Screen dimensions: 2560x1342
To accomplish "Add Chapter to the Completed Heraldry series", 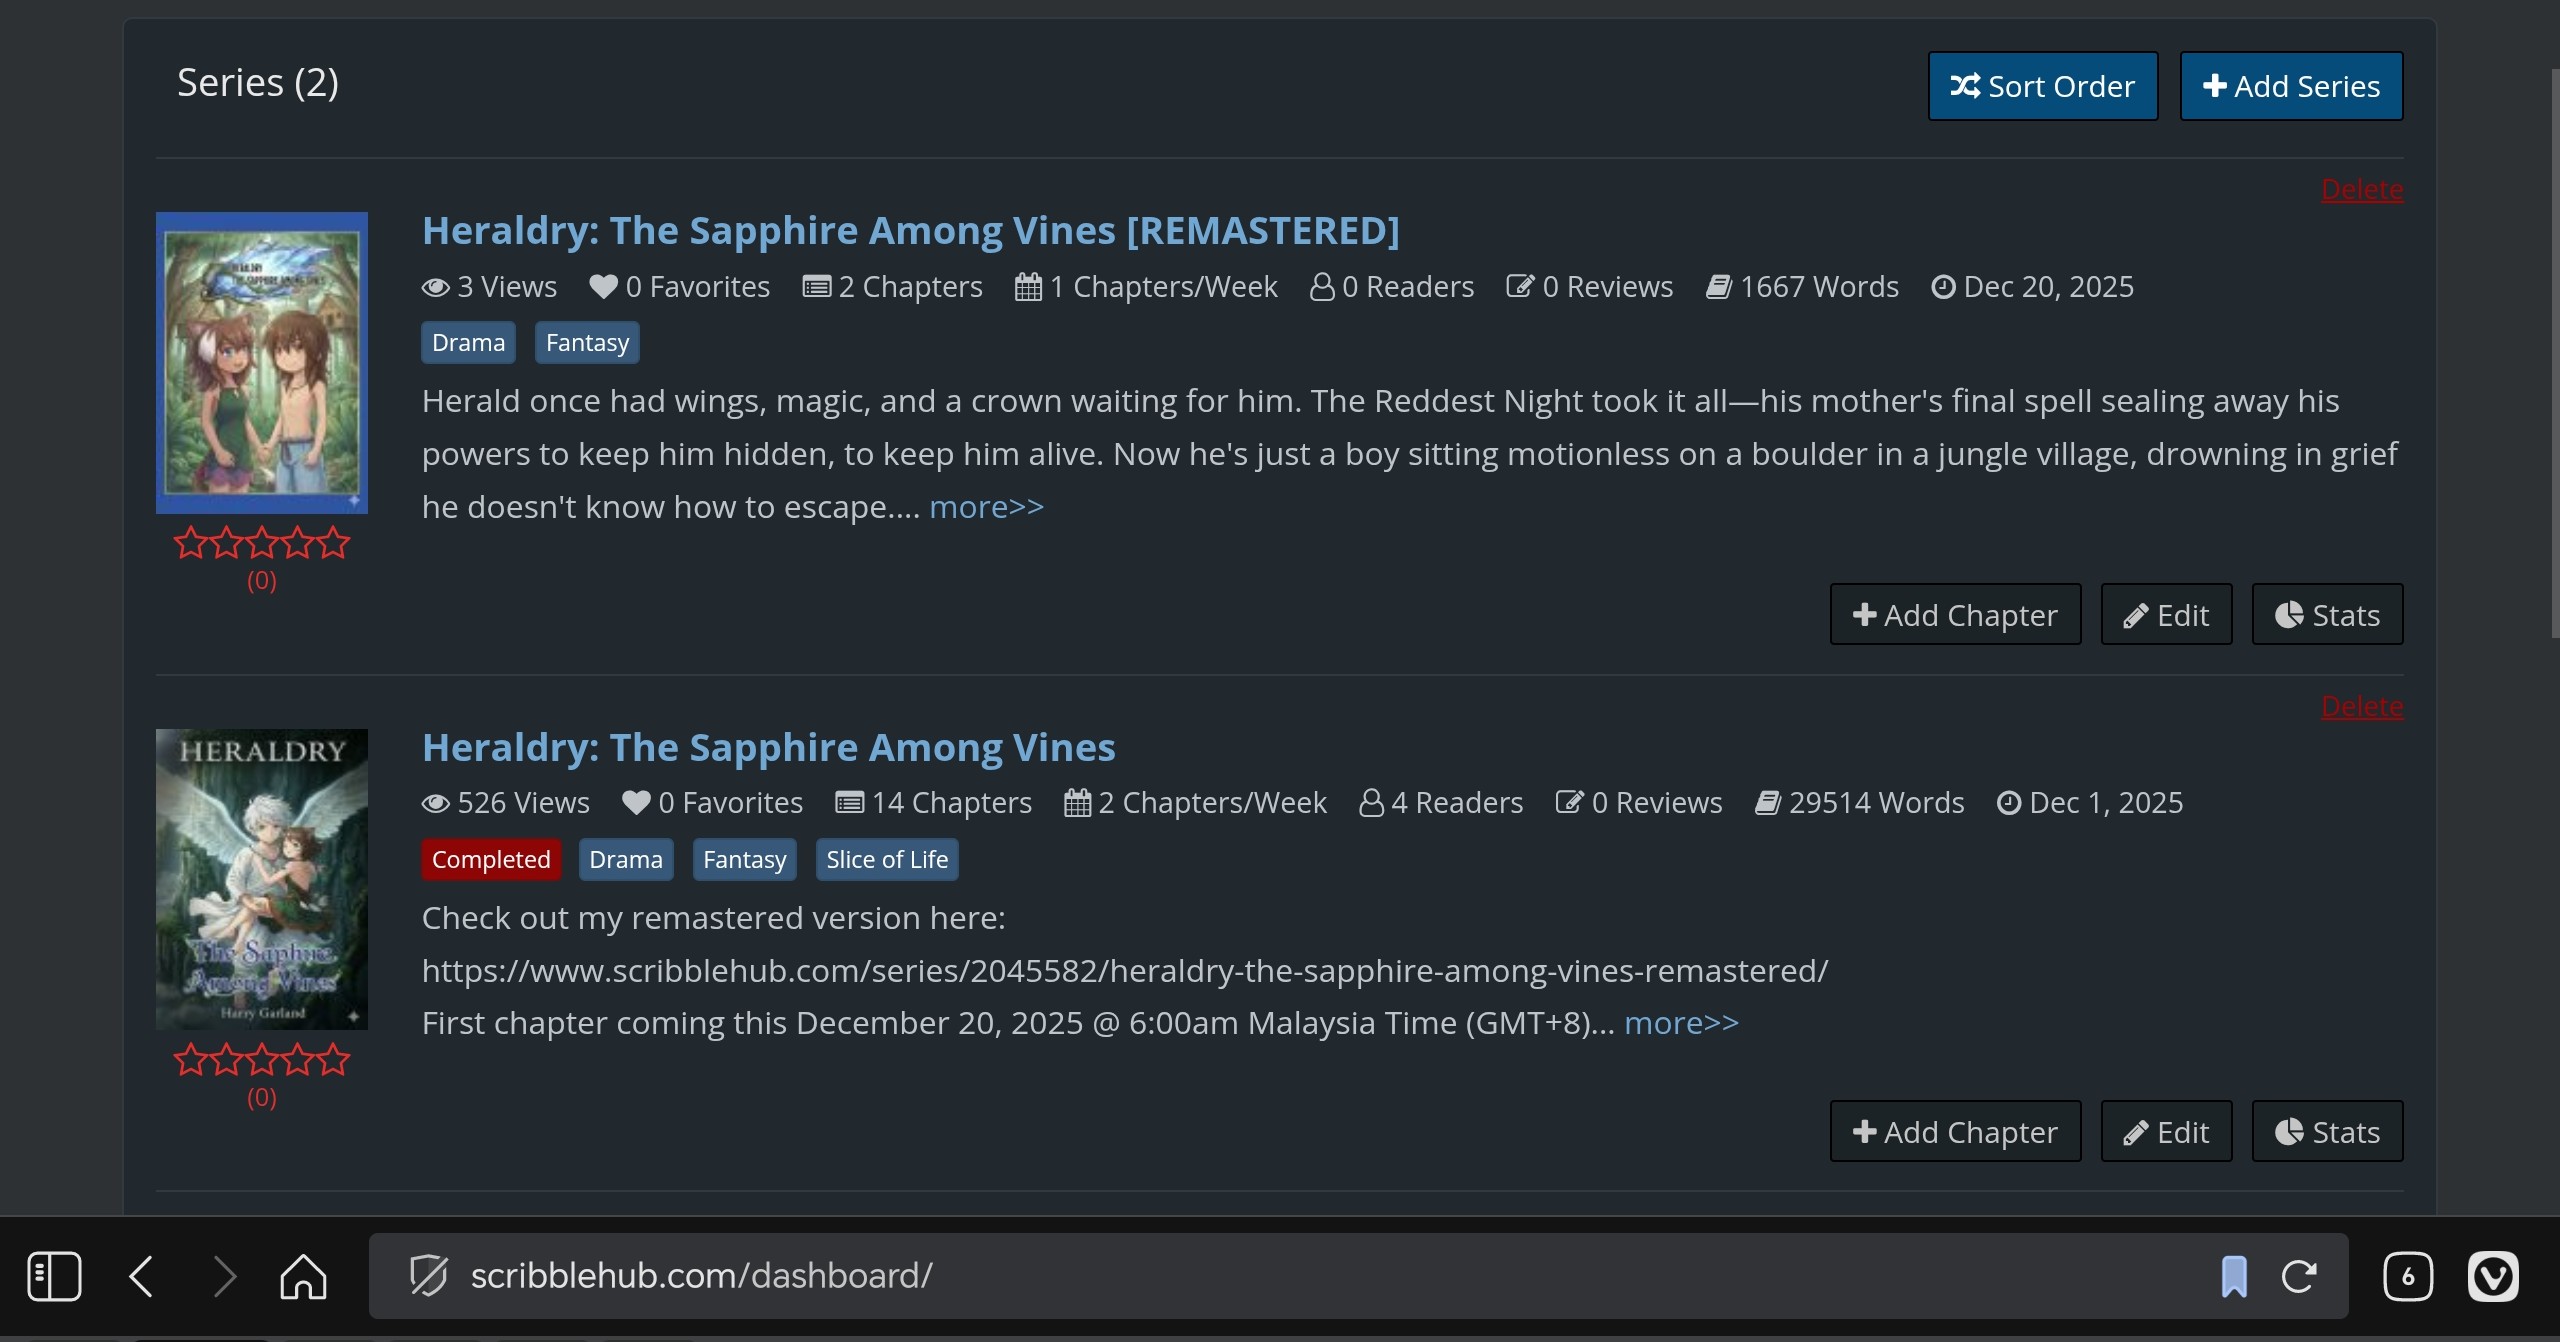I will tap(1955, 1132).
